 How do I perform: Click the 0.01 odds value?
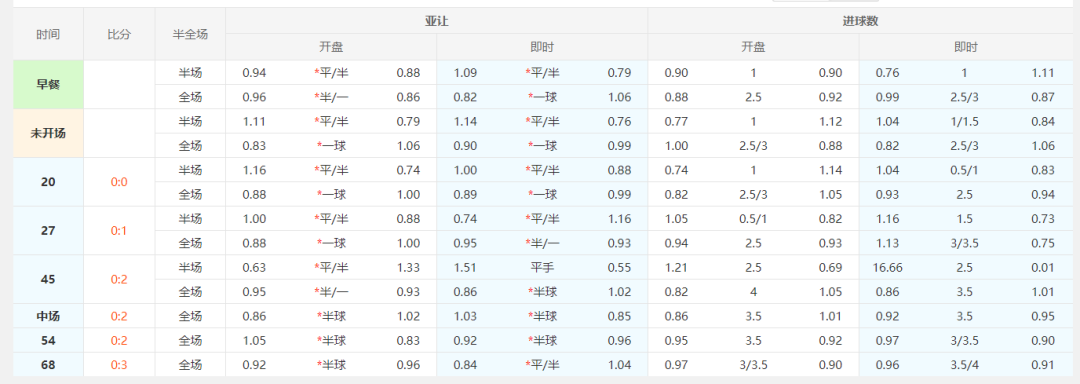pyautogui.click(x=1043, y=267)
